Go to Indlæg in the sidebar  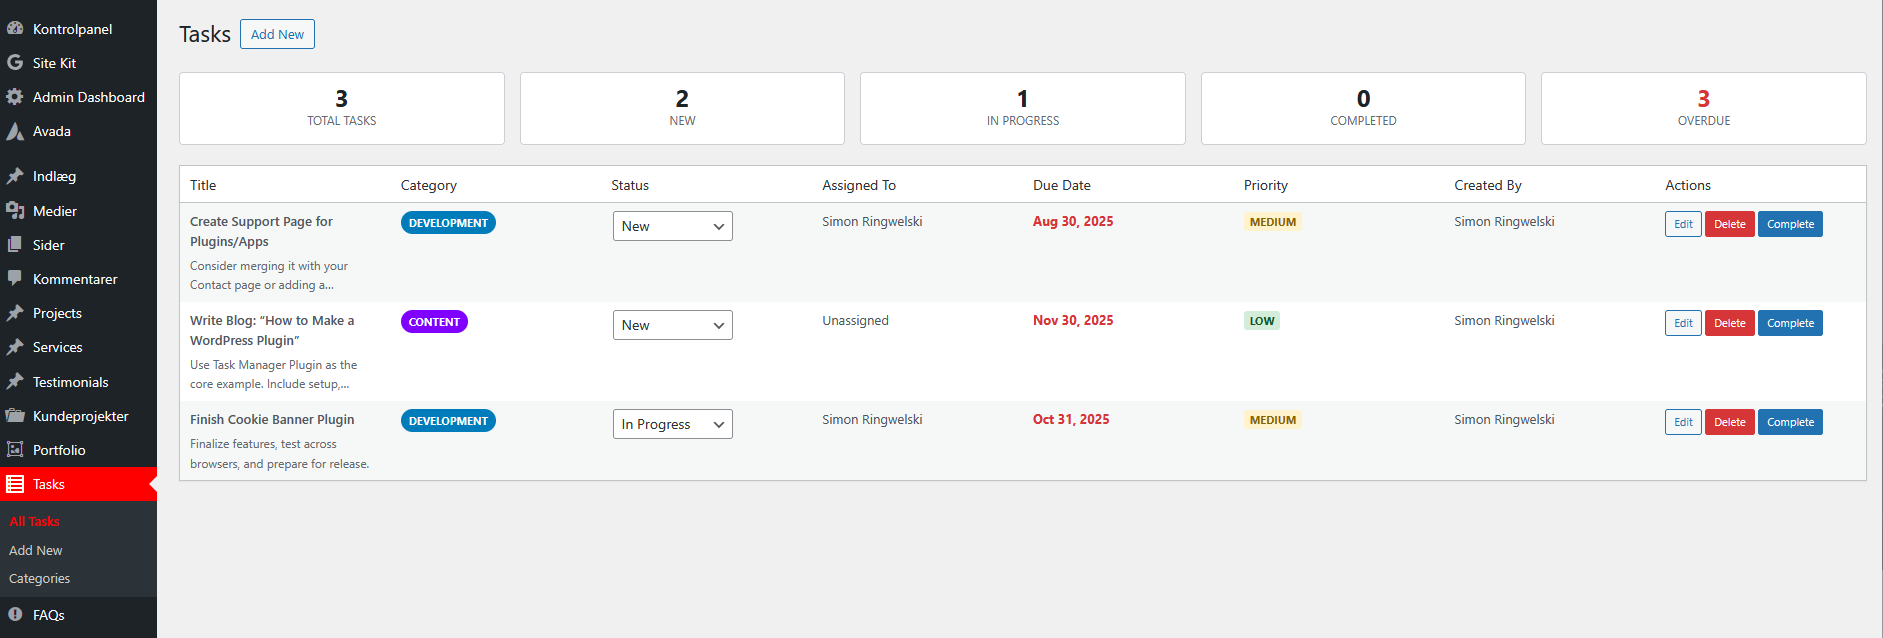click(x=78, y=176)
